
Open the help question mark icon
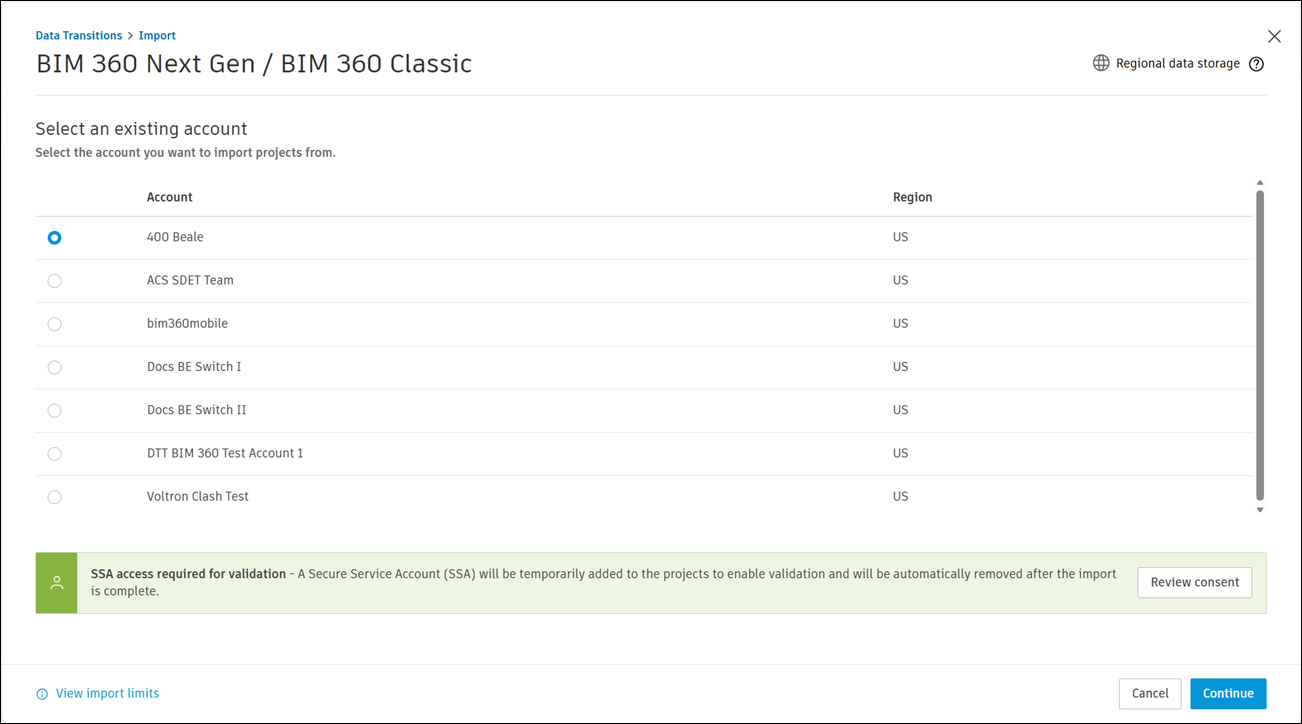(1257, 64)
